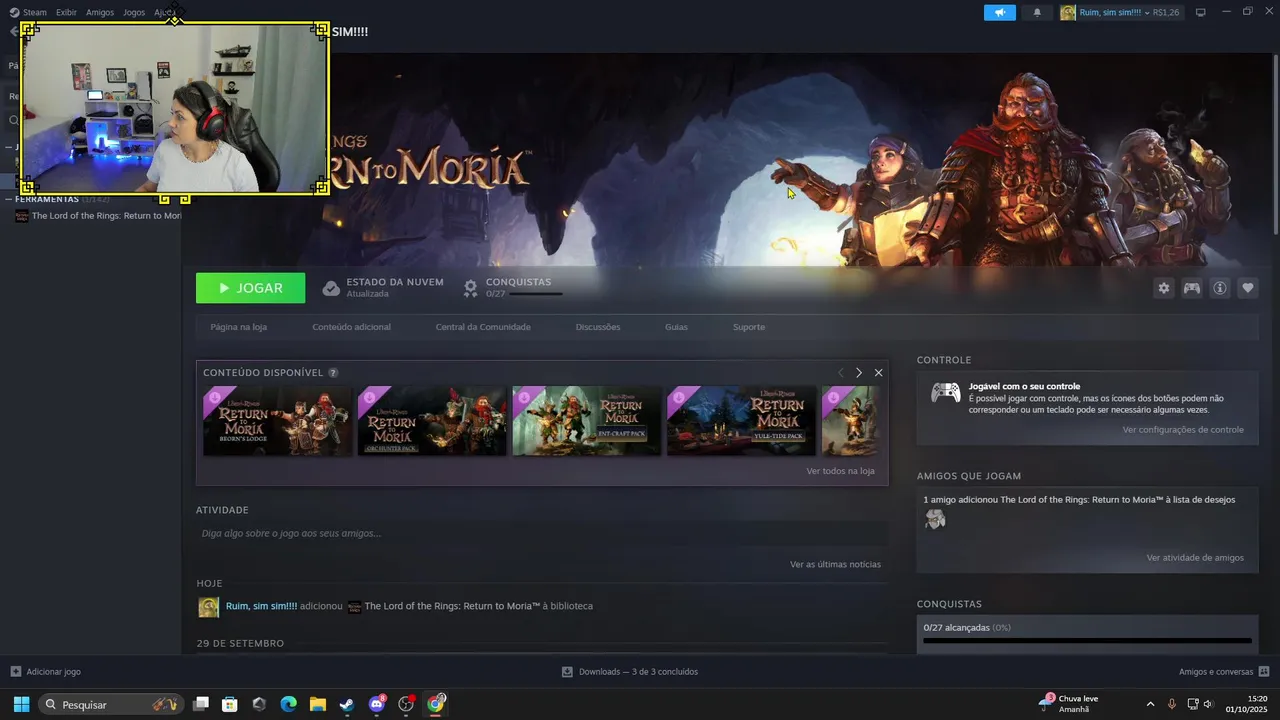
Task: Click volume speaker icon in tray
Action: pyautogui.click(x=1208, y=704)
